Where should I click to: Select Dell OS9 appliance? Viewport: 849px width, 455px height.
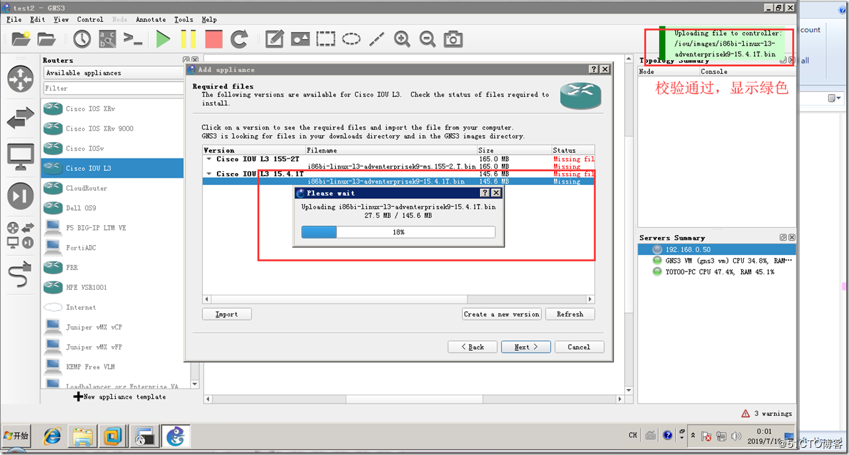pyautogui.click(x=115, y=208)
